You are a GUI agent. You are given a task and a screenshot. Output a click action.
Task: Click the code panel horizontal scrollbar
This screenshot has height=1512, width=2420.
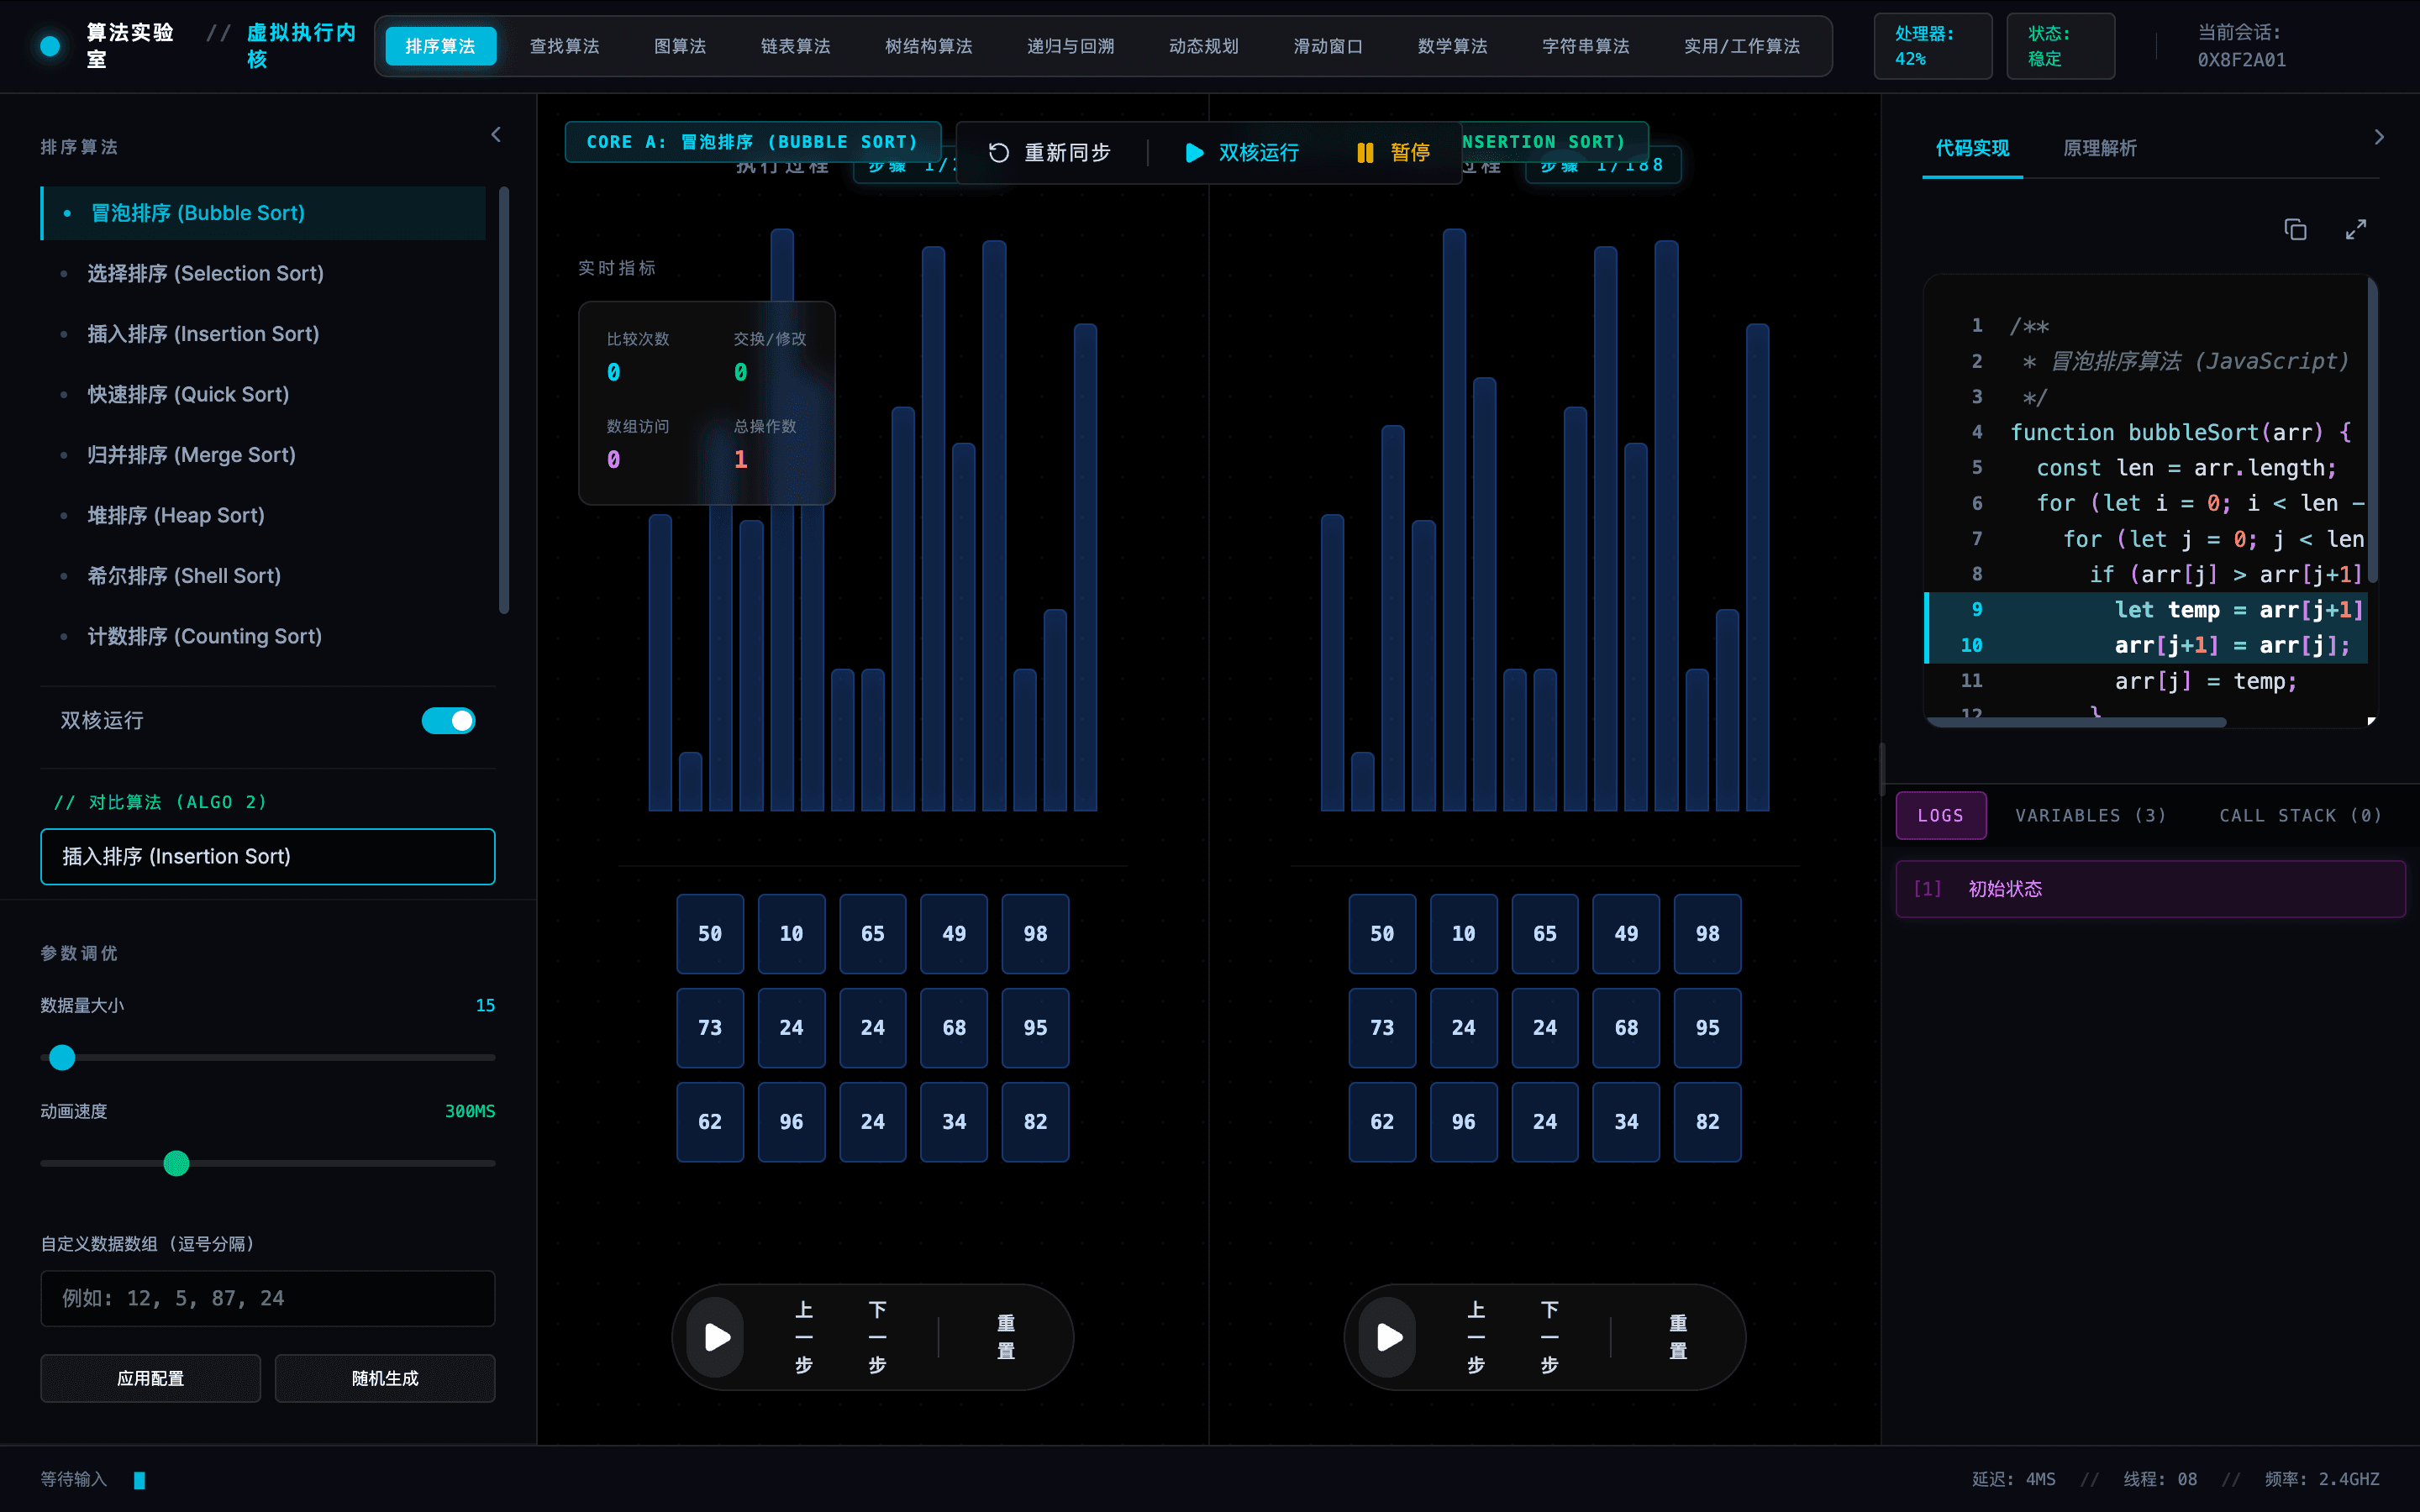click(x=2076, y=721)
